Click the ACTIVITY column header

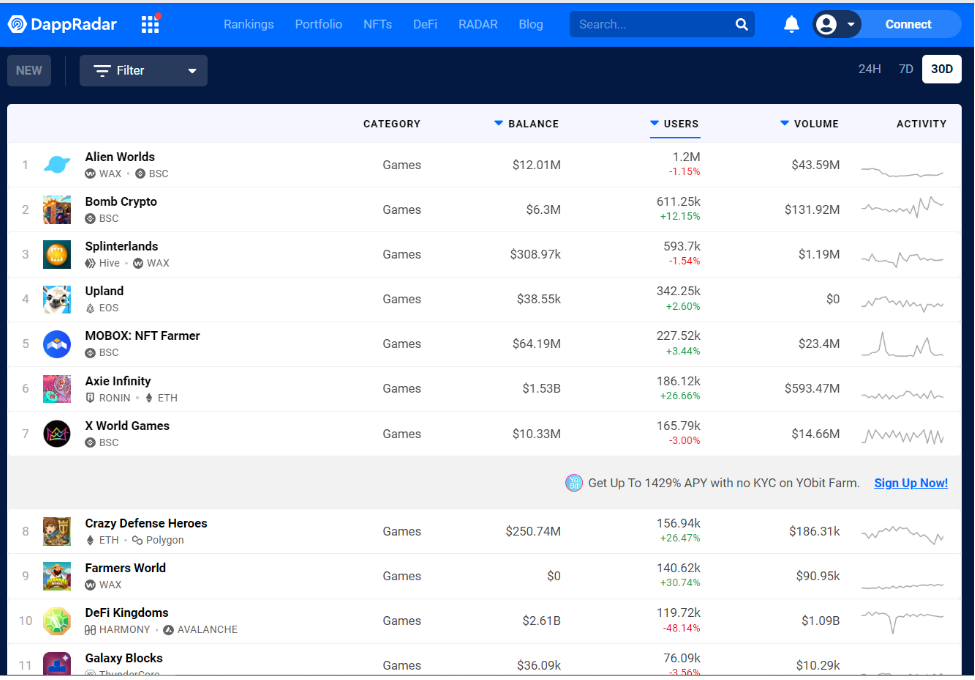tap(922, 124)
